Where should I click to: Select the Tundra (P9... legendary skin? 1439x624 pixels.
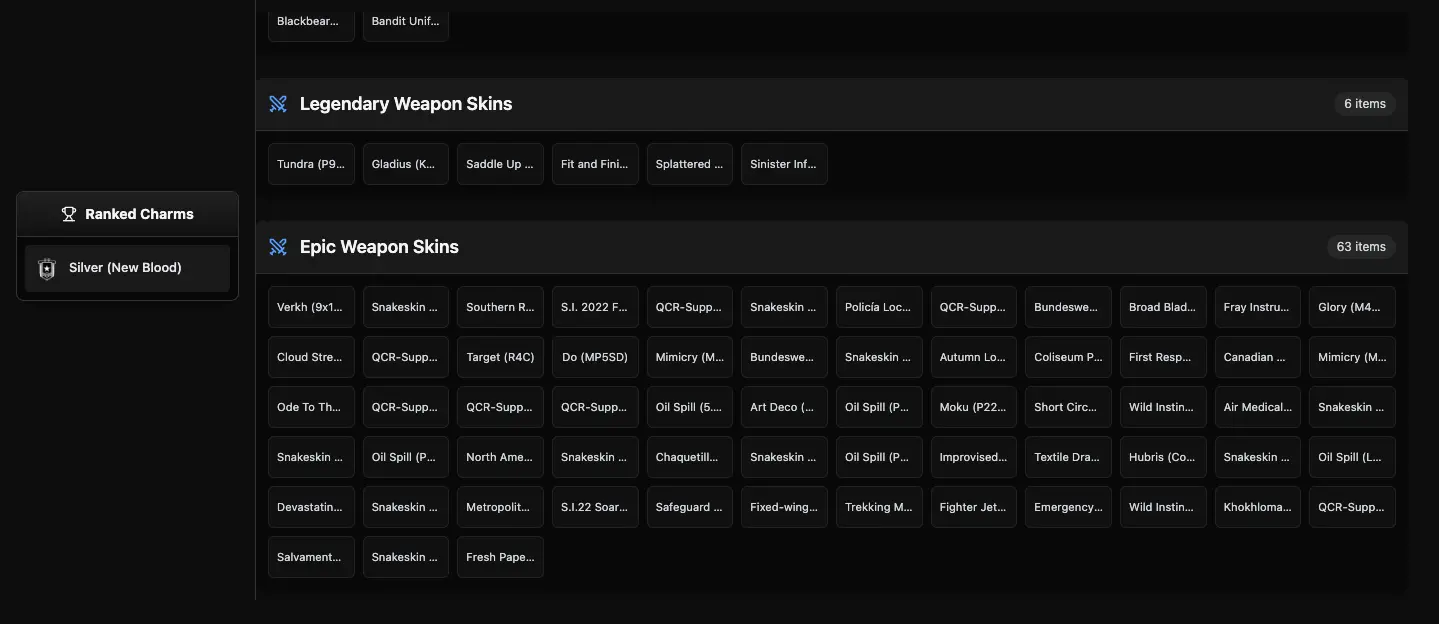(311, 164)
